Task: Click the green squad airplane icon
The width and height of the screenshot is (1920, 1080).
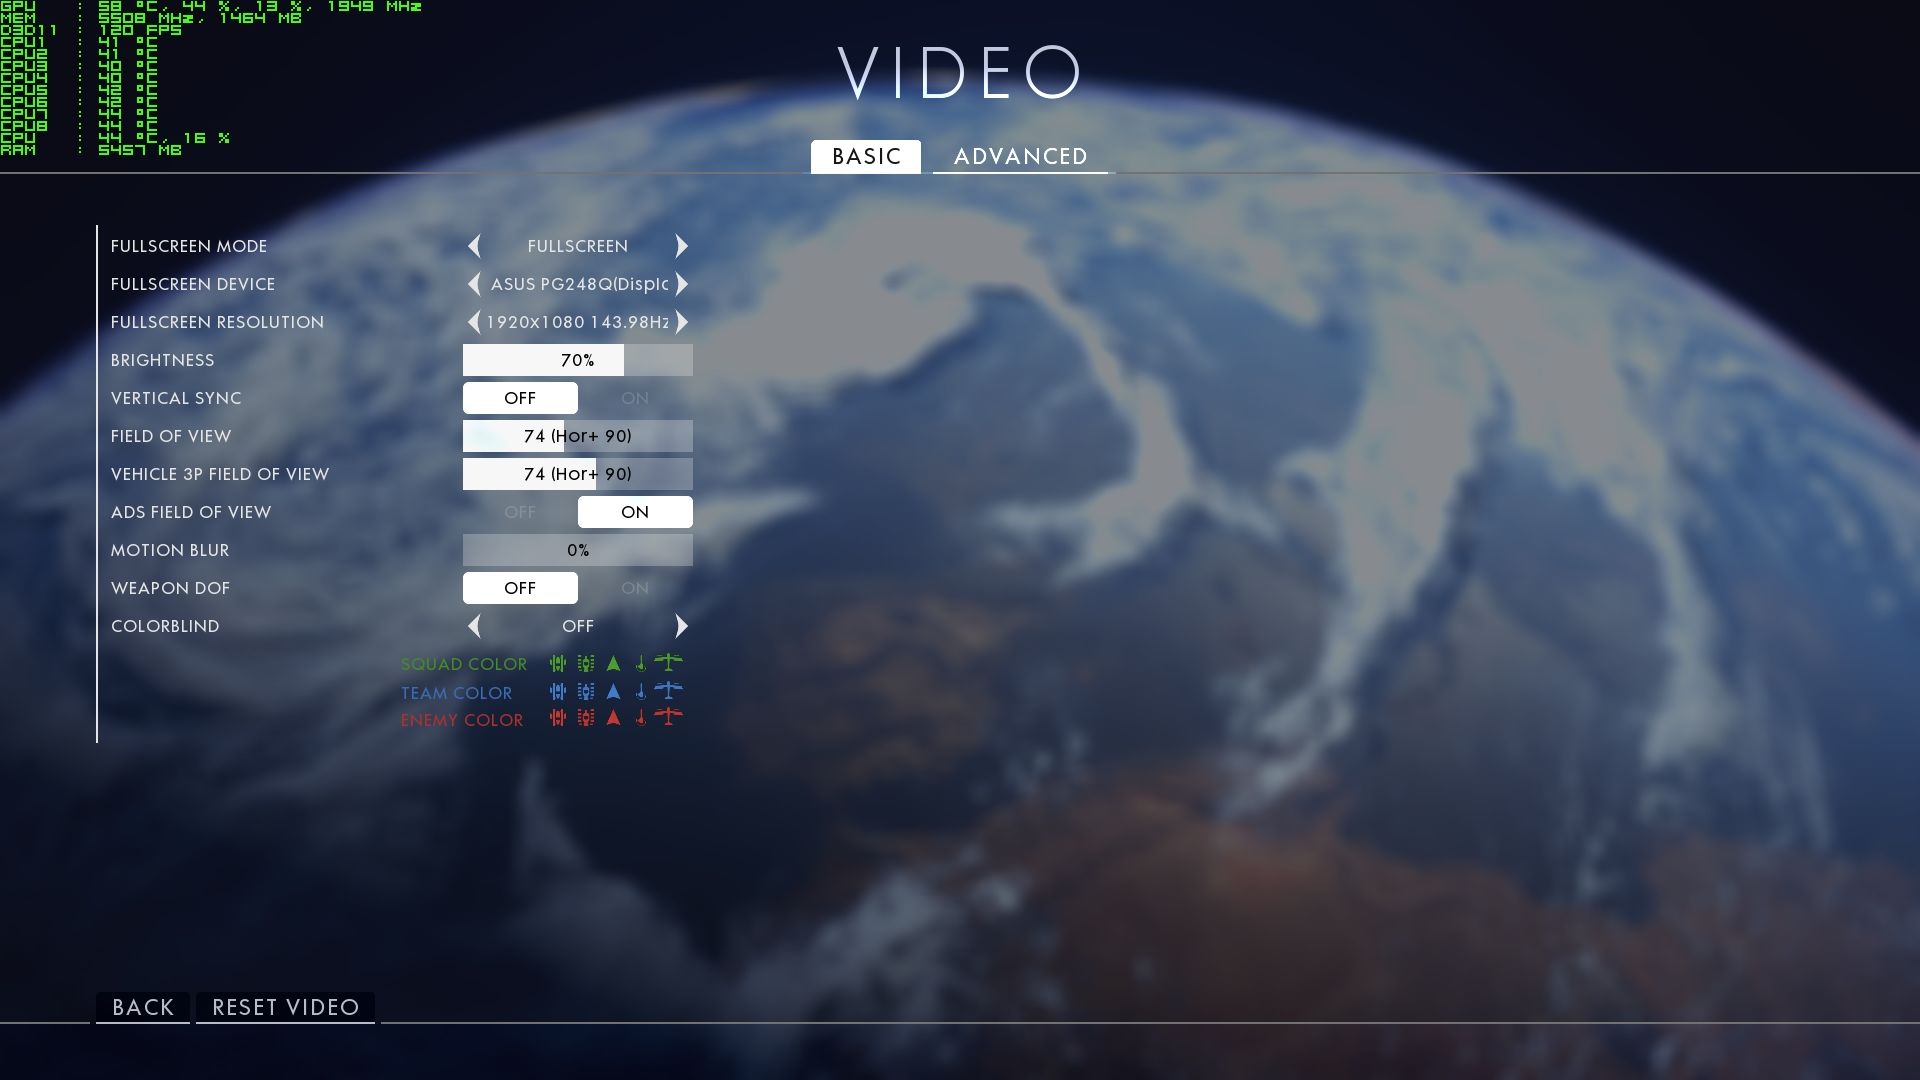Action: point(668,662)
